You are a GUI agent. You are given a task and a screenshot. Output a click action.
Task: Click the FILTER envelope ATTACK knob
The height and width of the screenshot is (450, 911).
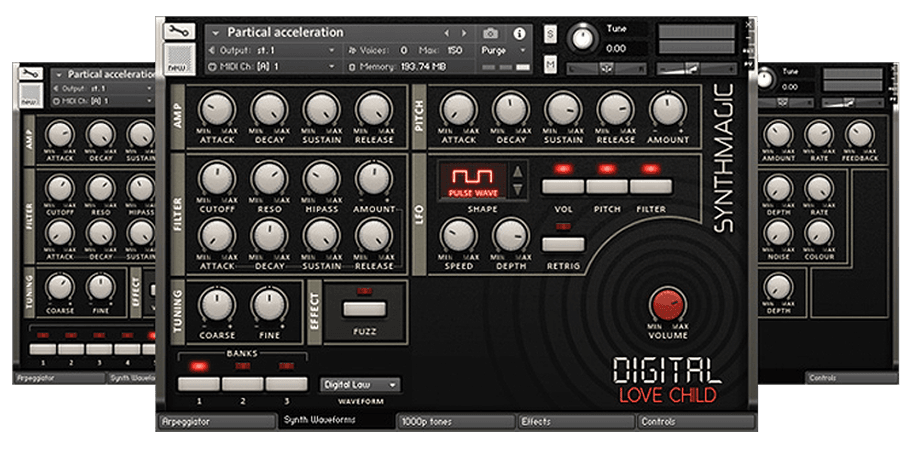click(217, 235)
